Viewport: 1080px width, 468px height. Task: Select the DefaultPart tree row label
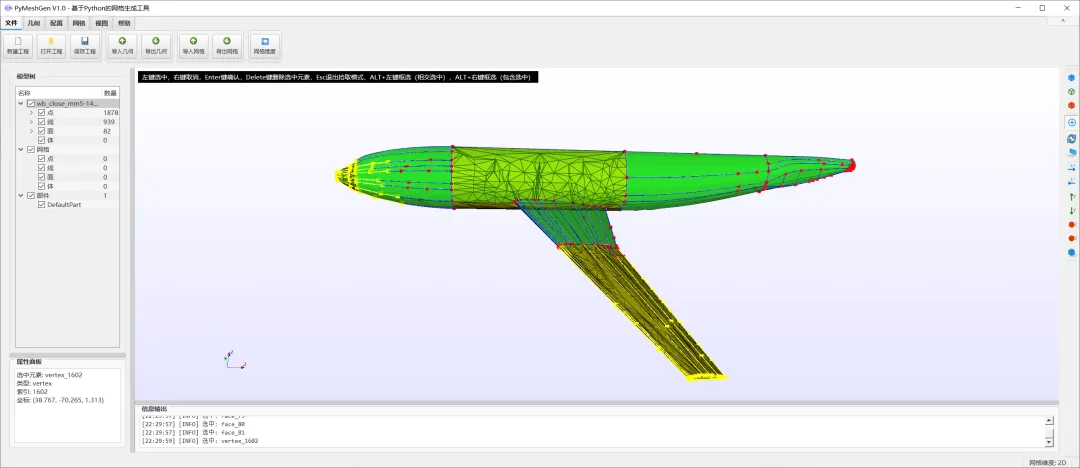tap(64, 205)
